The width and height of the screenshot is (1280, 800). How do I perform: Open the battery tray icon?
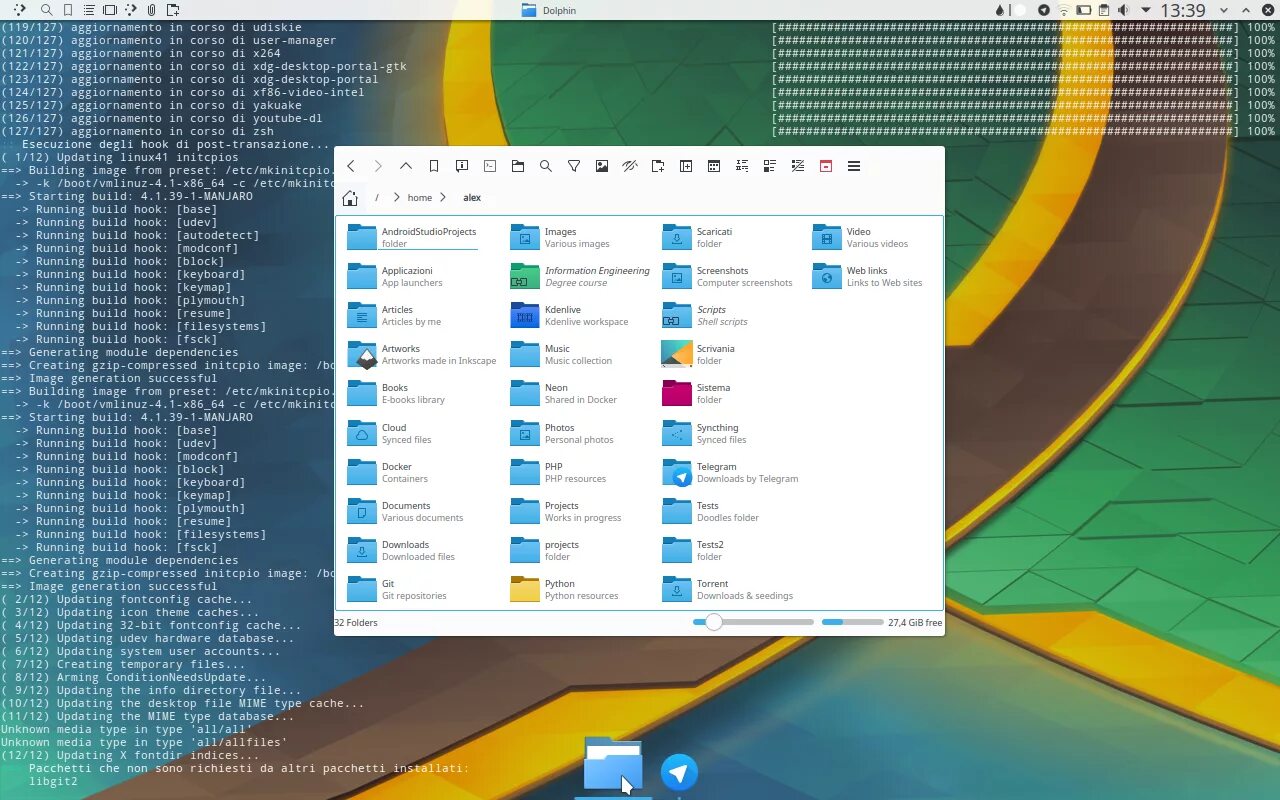tap(1083, 10)
